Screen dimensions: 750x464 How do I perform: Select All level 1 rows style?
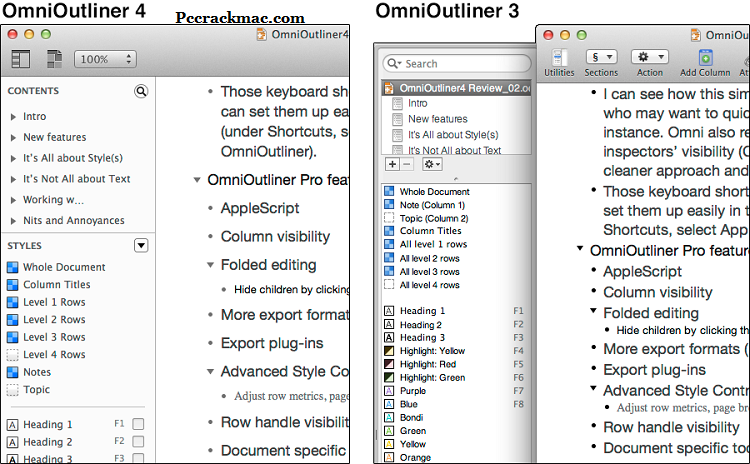(x=433, y=244)
